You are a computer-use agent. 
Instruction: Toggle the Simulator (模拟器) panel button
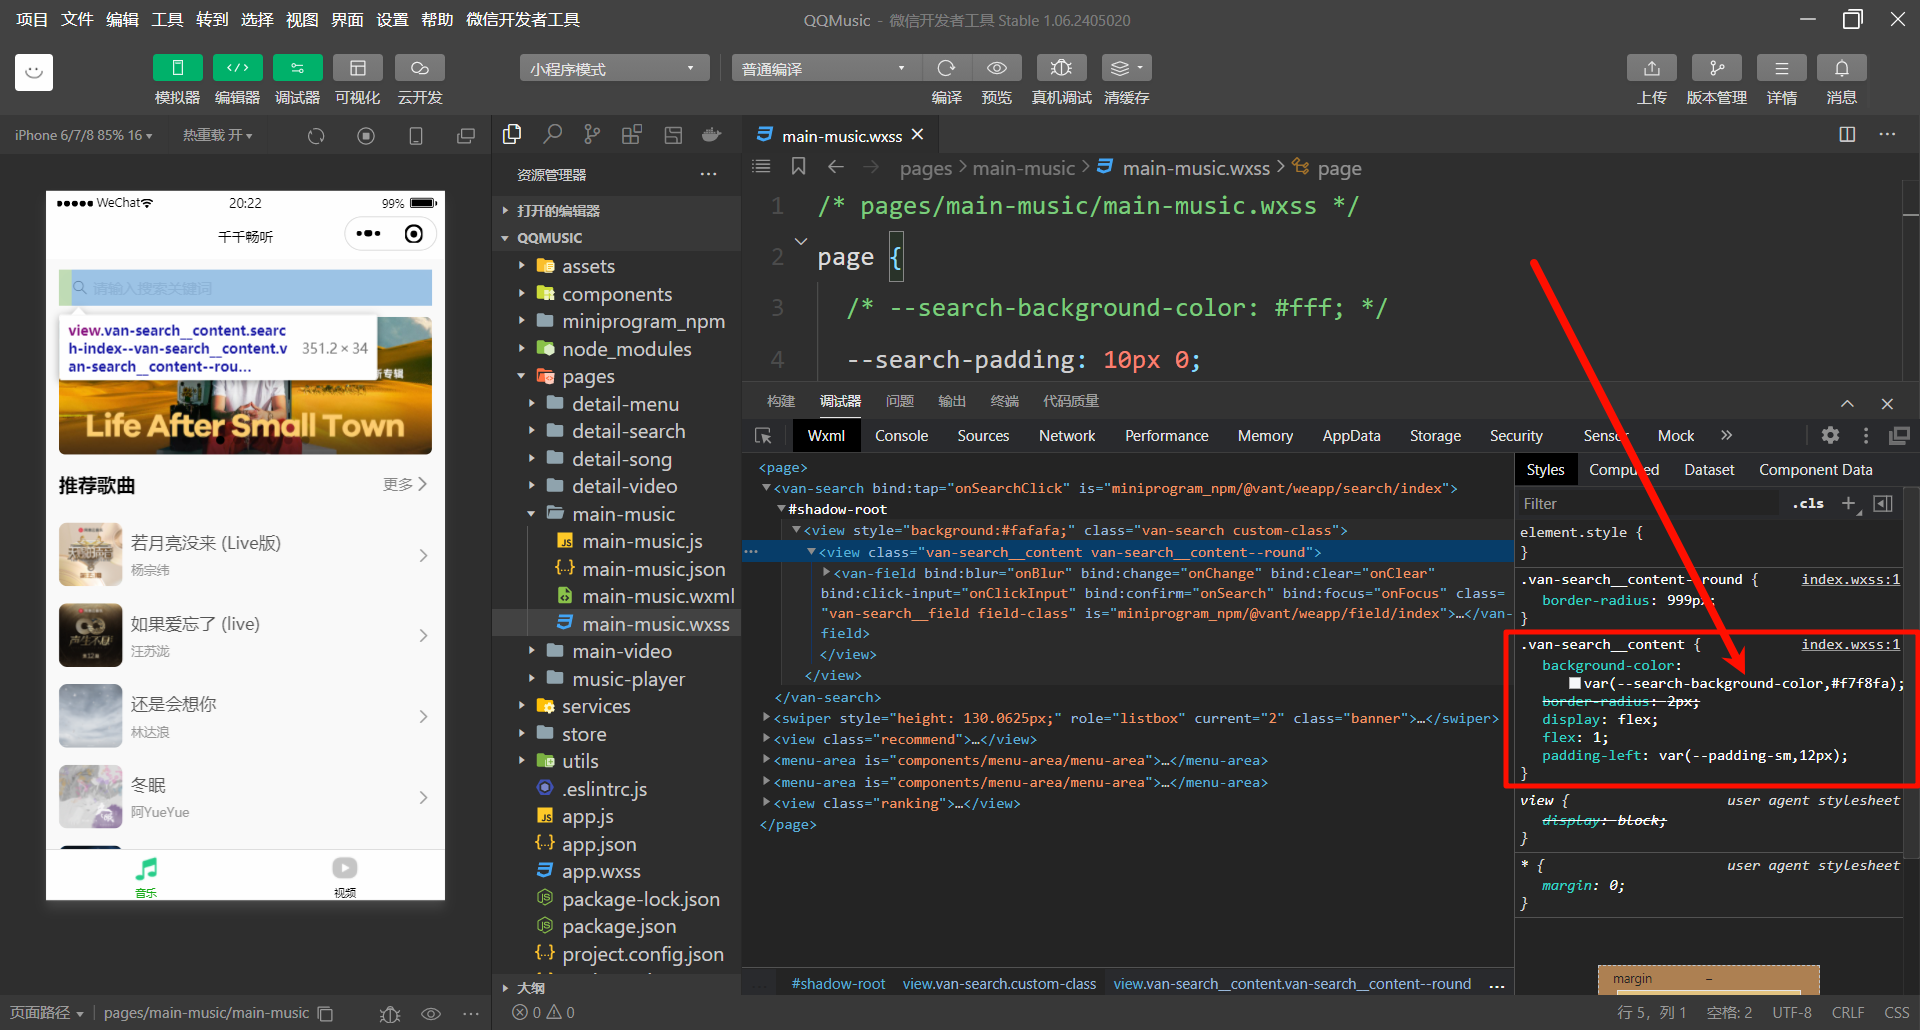177,68
